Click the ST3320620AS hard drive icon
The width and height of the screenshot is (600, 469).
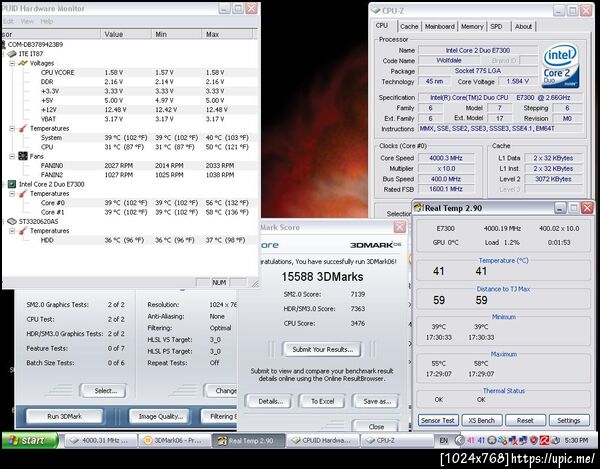click(12, 221)
